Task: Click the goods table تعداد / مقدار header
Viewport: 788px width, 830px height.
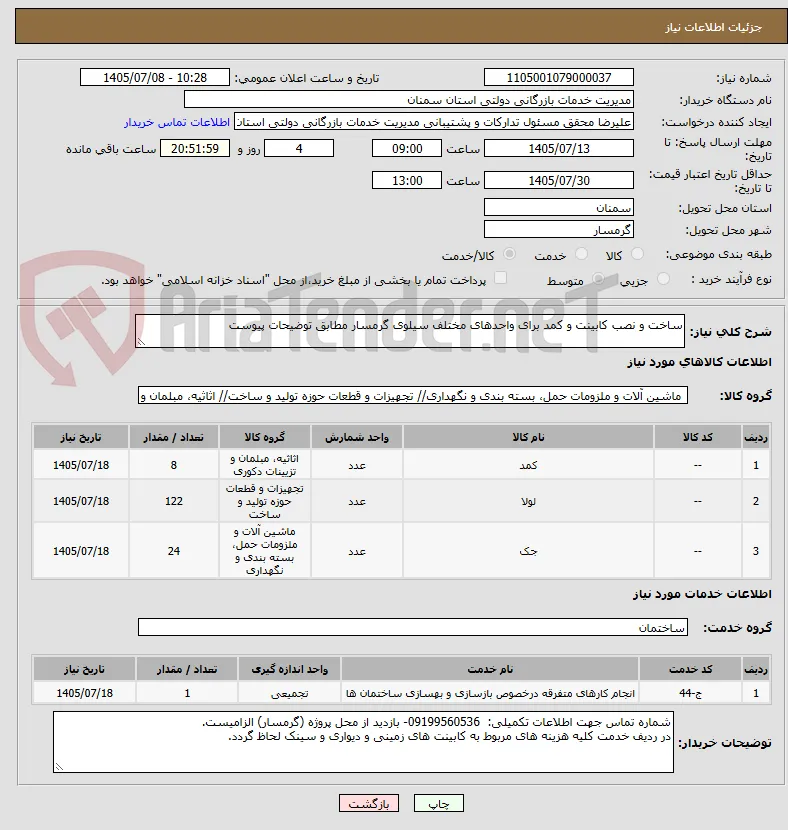Action: (174, 437)
